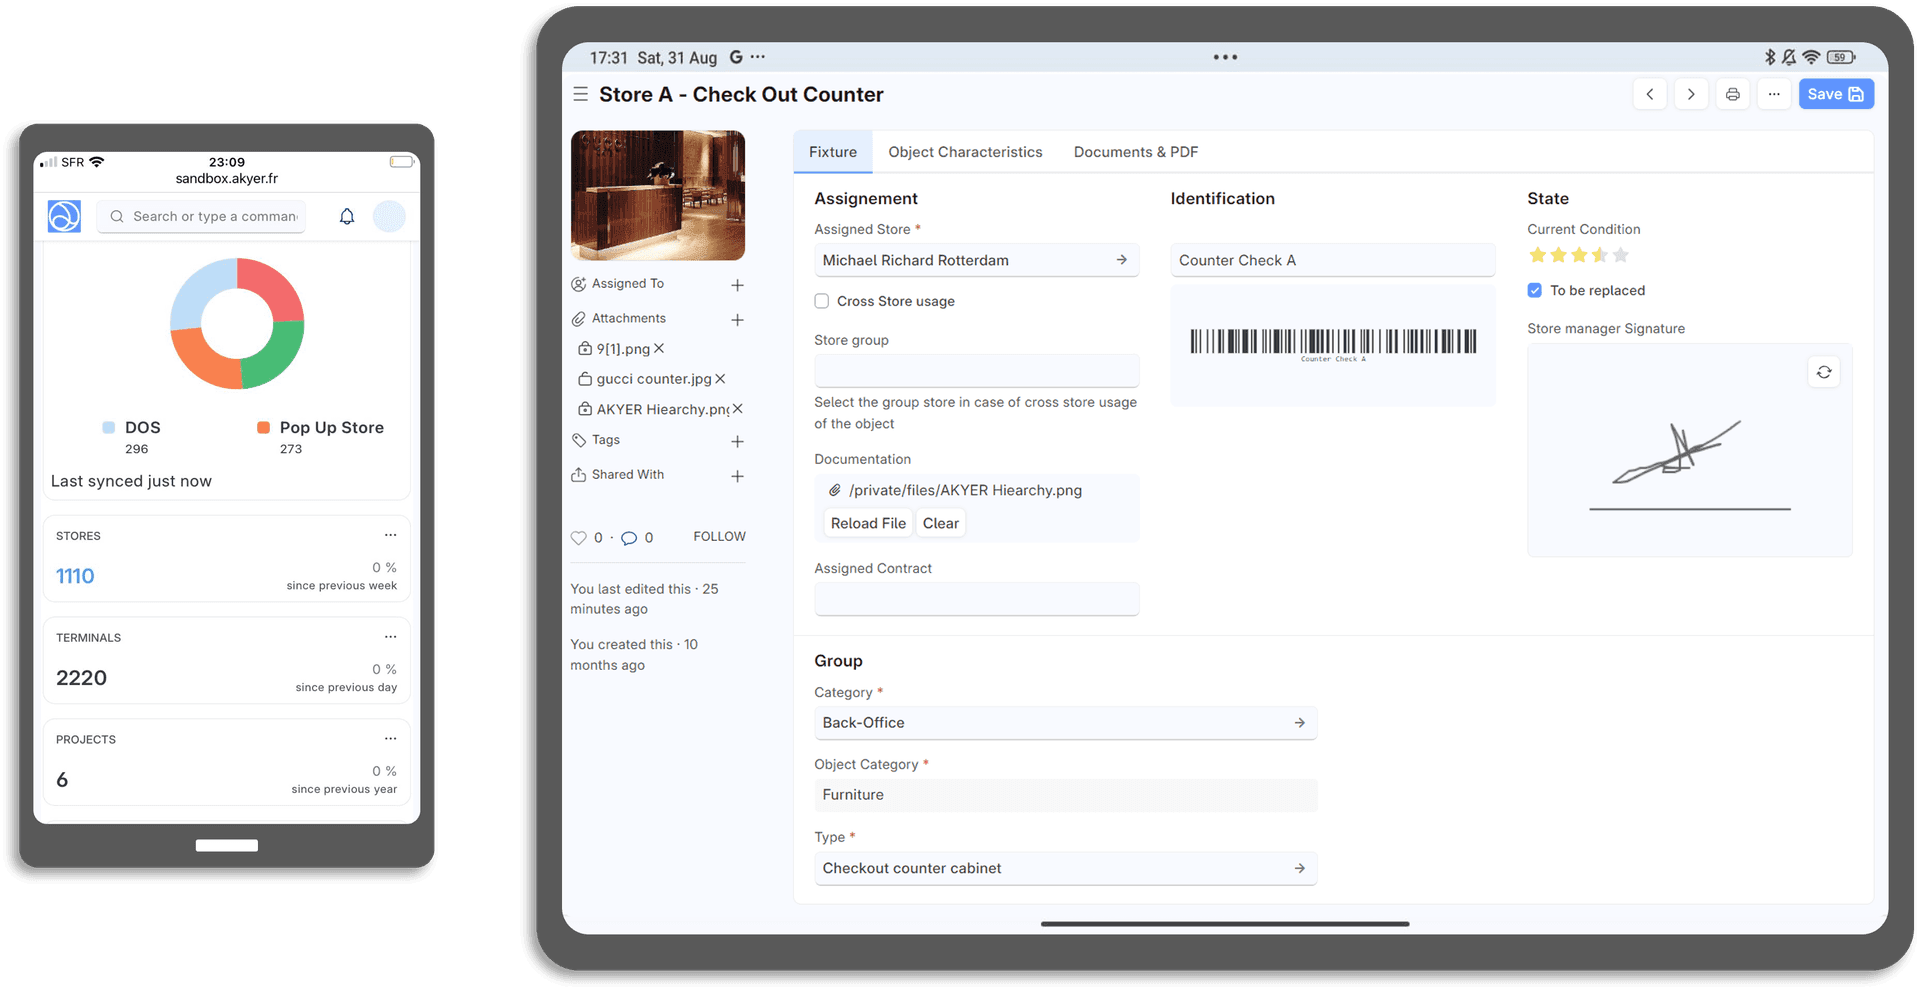The width and height of the screenshot is (1920, 990).
Task: Open Assigned Store link arrow
Action: [1122, 260]
